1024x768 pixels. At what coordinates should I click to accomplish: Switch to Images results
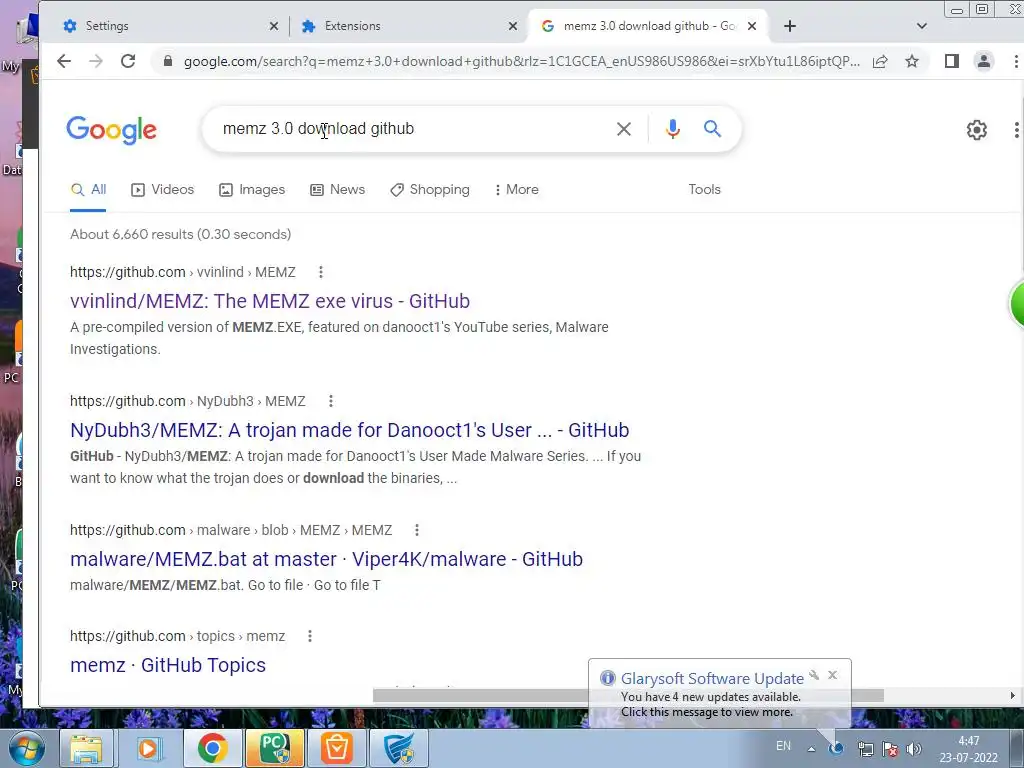pos(252,189)
